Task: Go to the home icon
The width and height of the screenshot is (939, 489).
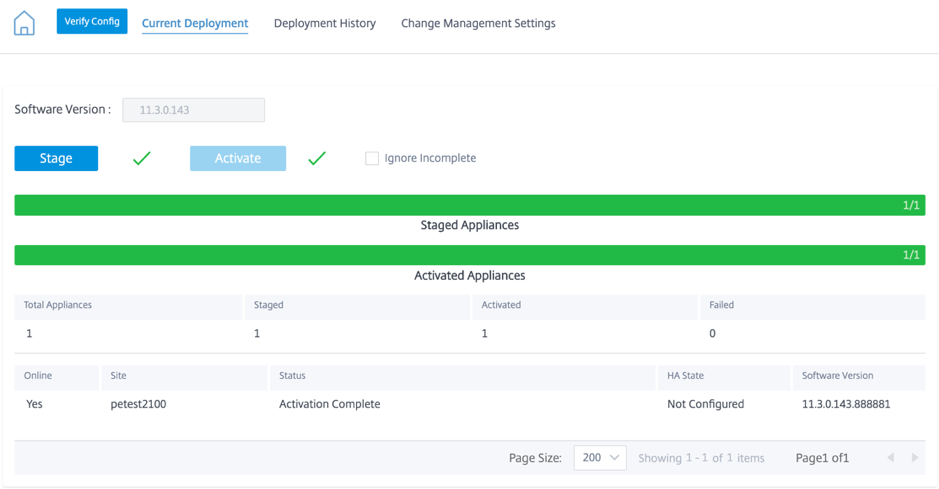Action: (x=24, y=23)
